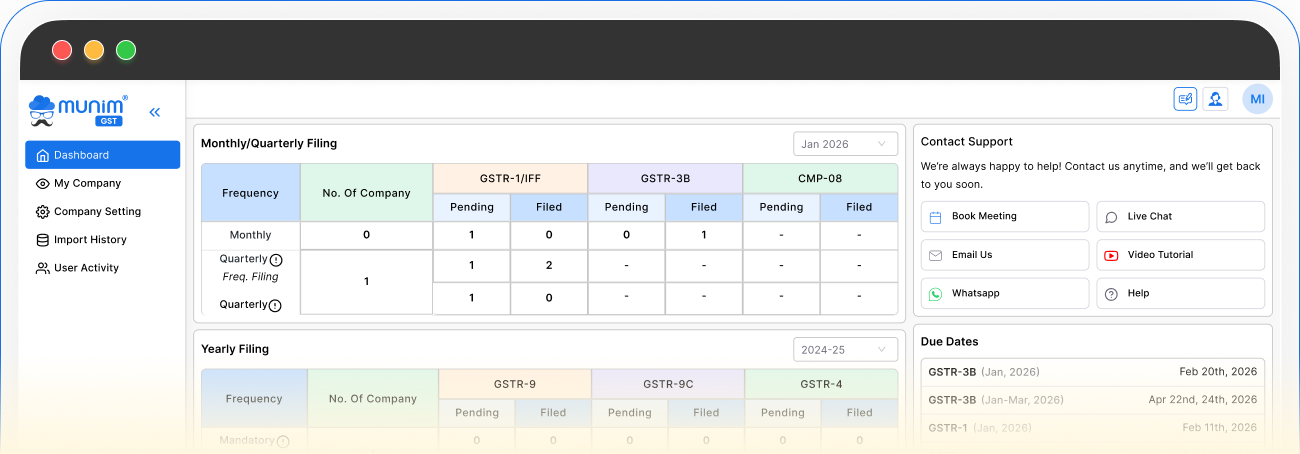The height and width of the screenshot is (454, 1300).
Task: Click the GSTR-9C column header
Action: (x=668, y=384)
